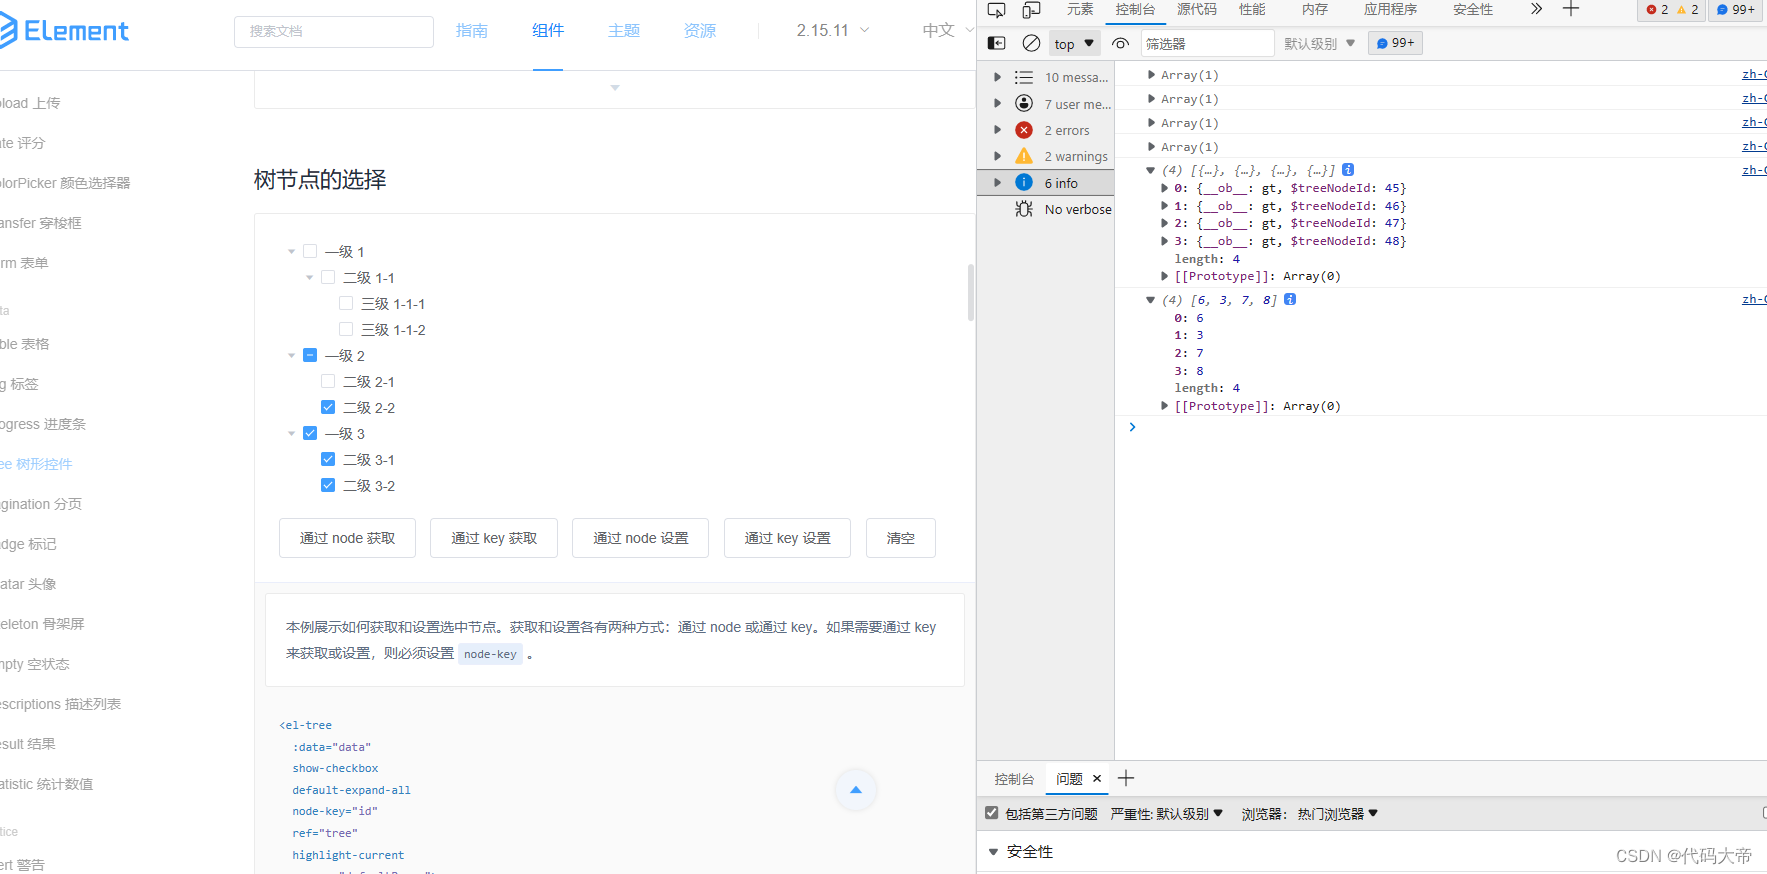Uncheck the 二级 2-2 checkbox
Image resolution: width=1767 pixels, height=874 pixels.
(x=328, y=407)
